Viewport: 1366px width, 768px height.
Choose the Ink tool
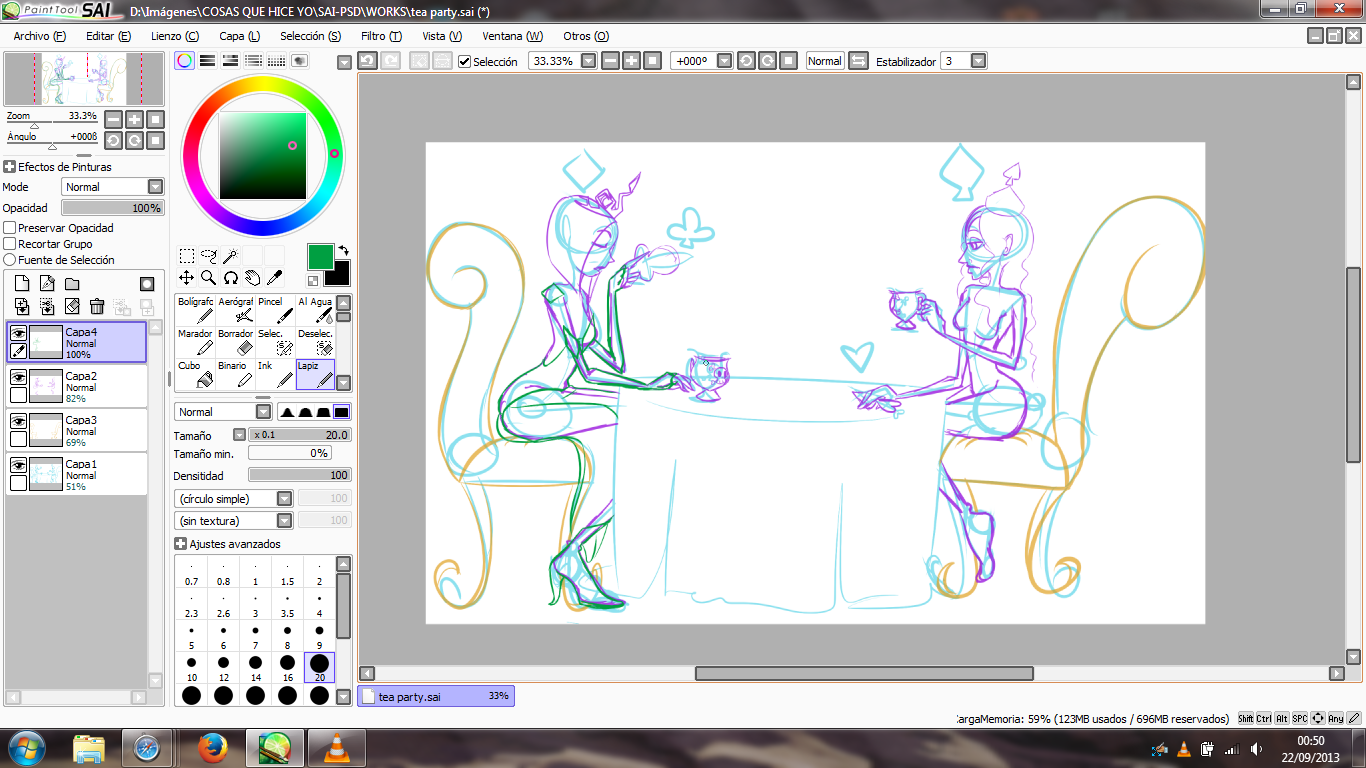coord(275,374)
